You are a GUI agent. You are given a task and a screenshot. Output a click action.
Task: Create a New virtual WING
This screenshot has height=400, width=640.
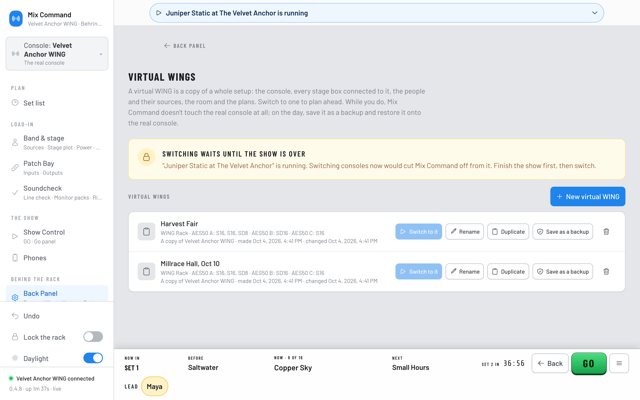pos(587,196)
